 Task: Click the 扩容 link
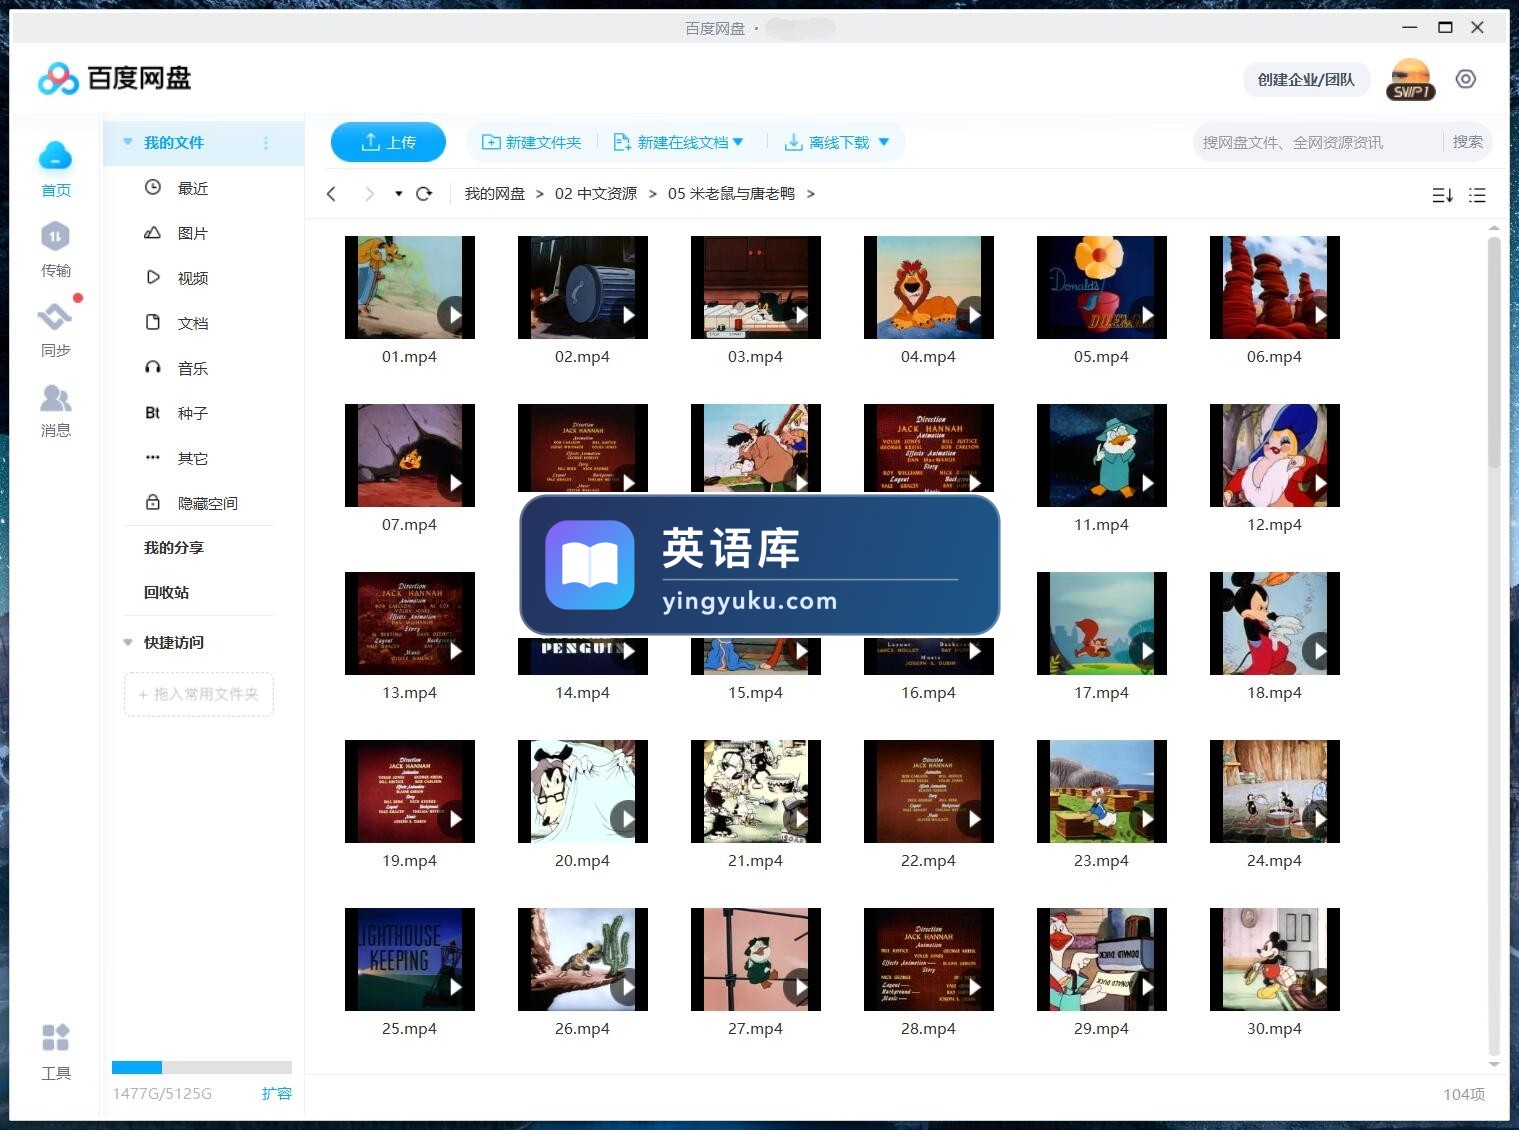click(277, 1093)
